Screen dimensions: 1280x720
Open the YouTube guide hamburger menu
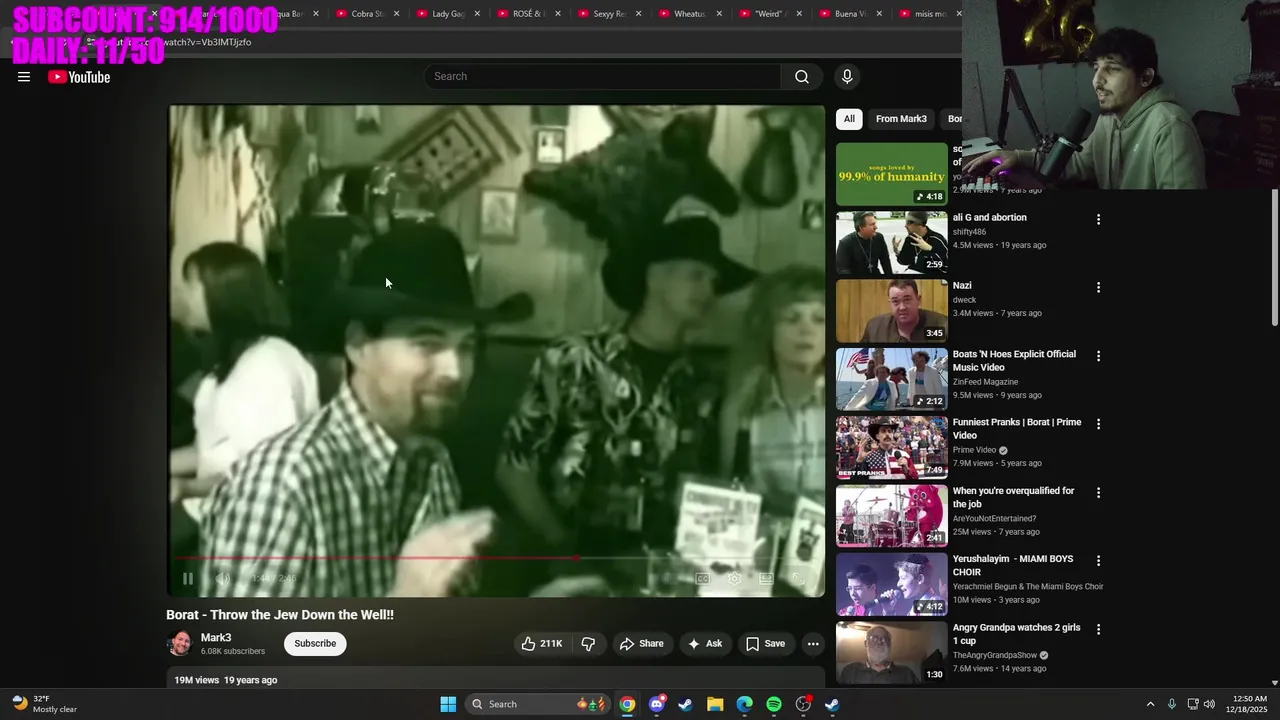click(24, 77)
